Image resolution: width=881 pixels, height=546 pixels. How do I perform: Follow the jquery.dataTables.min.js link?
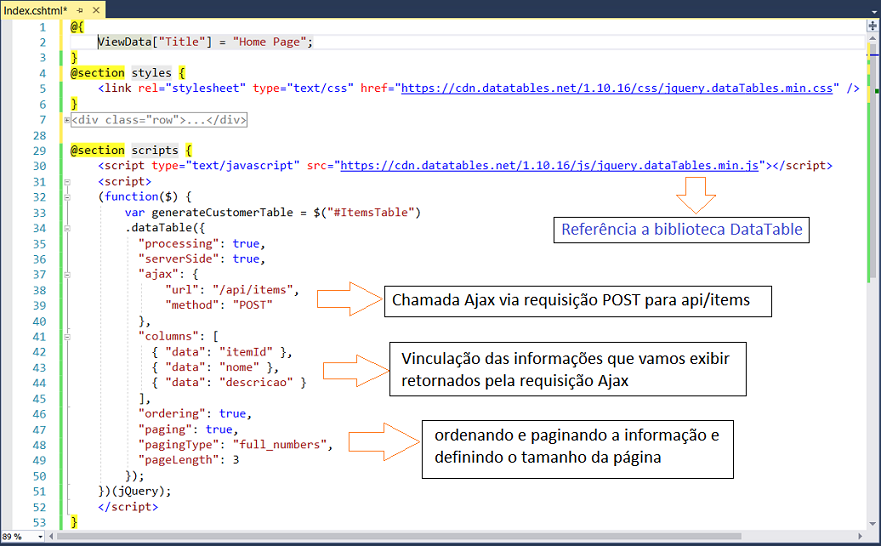pyautogui.click(x=549, y=165)
